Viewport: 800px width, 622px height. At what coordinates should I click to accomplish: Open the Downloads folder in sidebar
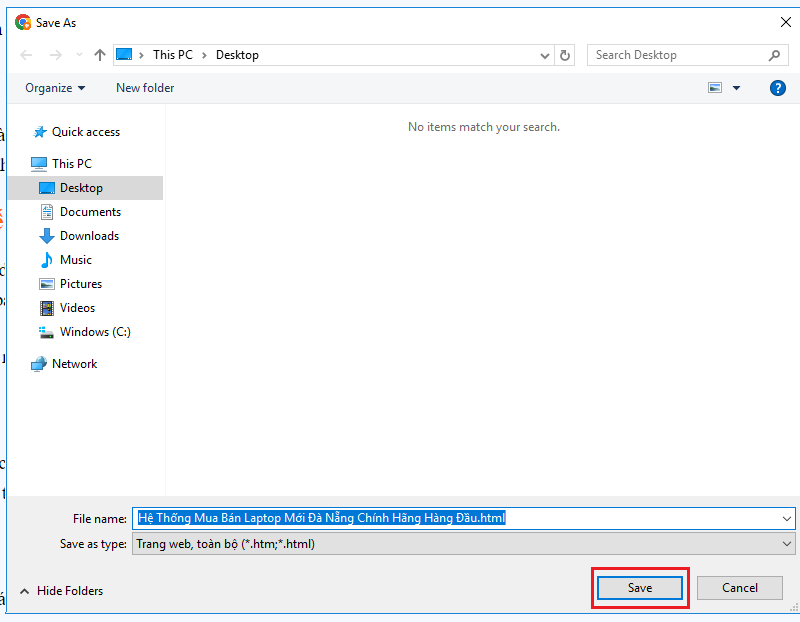click(x=89, y=236)
